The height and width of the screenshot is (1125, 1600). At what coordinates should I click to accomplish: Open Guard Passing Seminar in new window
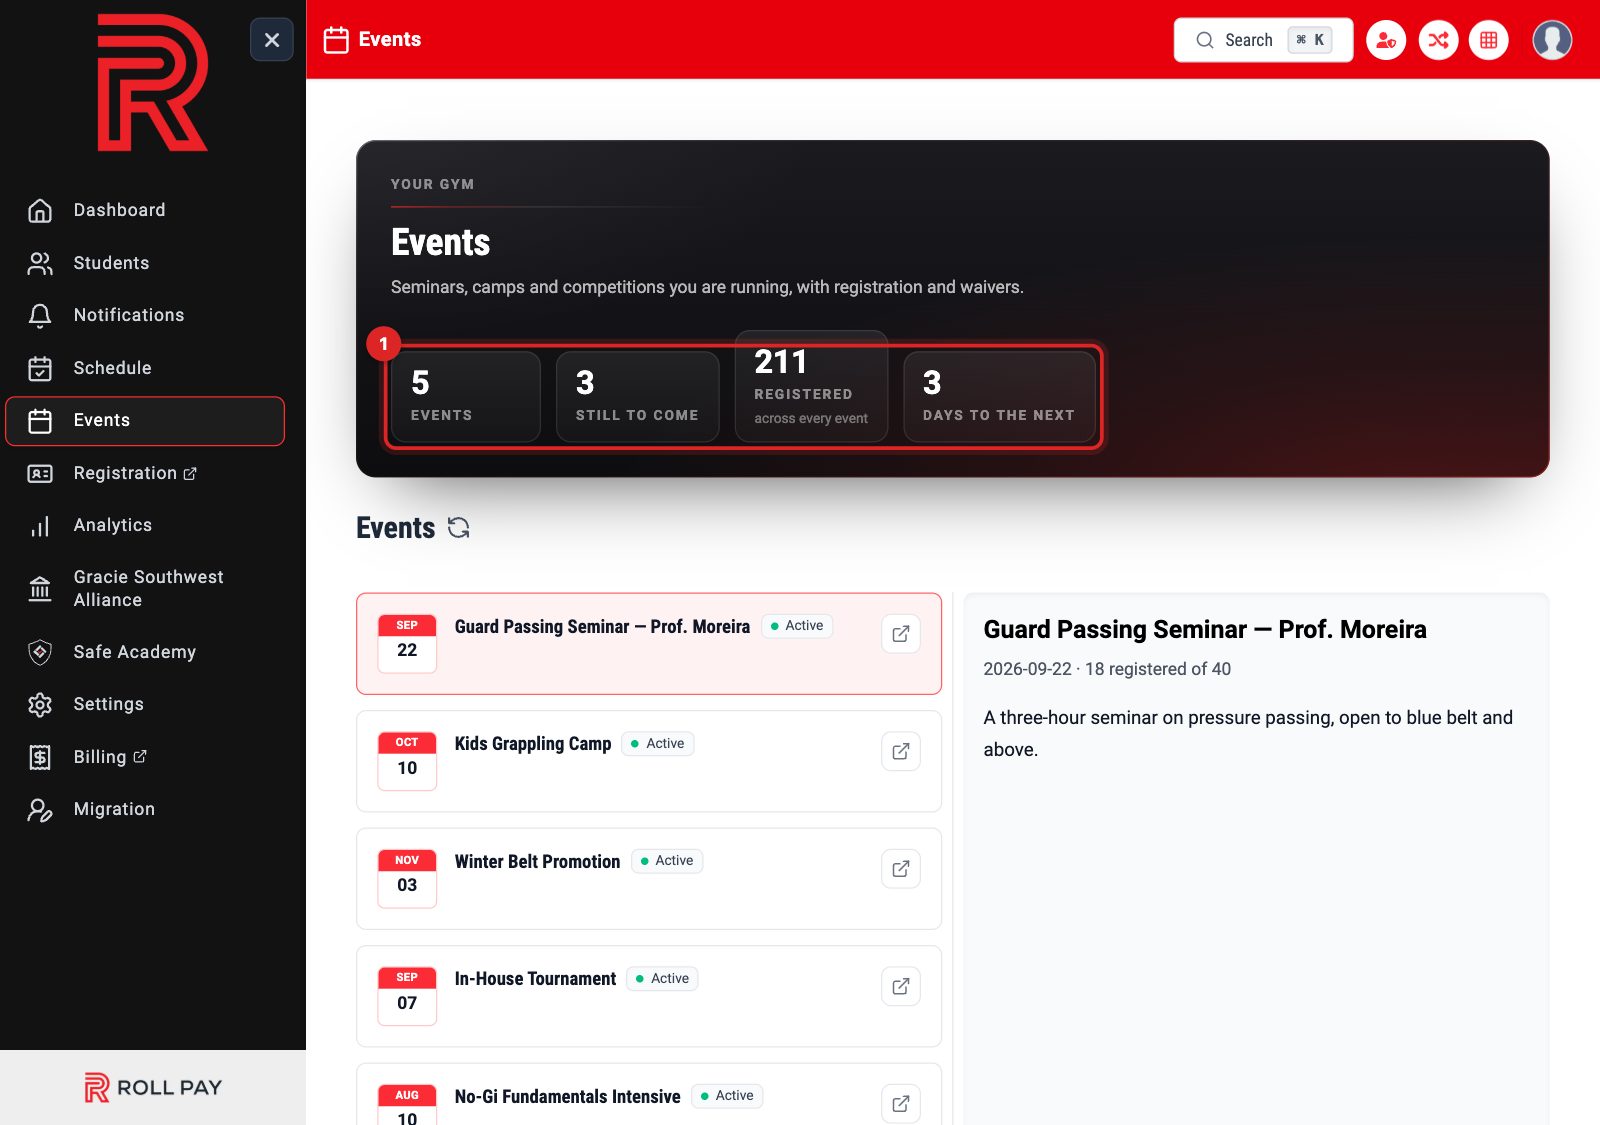[901, 634]
